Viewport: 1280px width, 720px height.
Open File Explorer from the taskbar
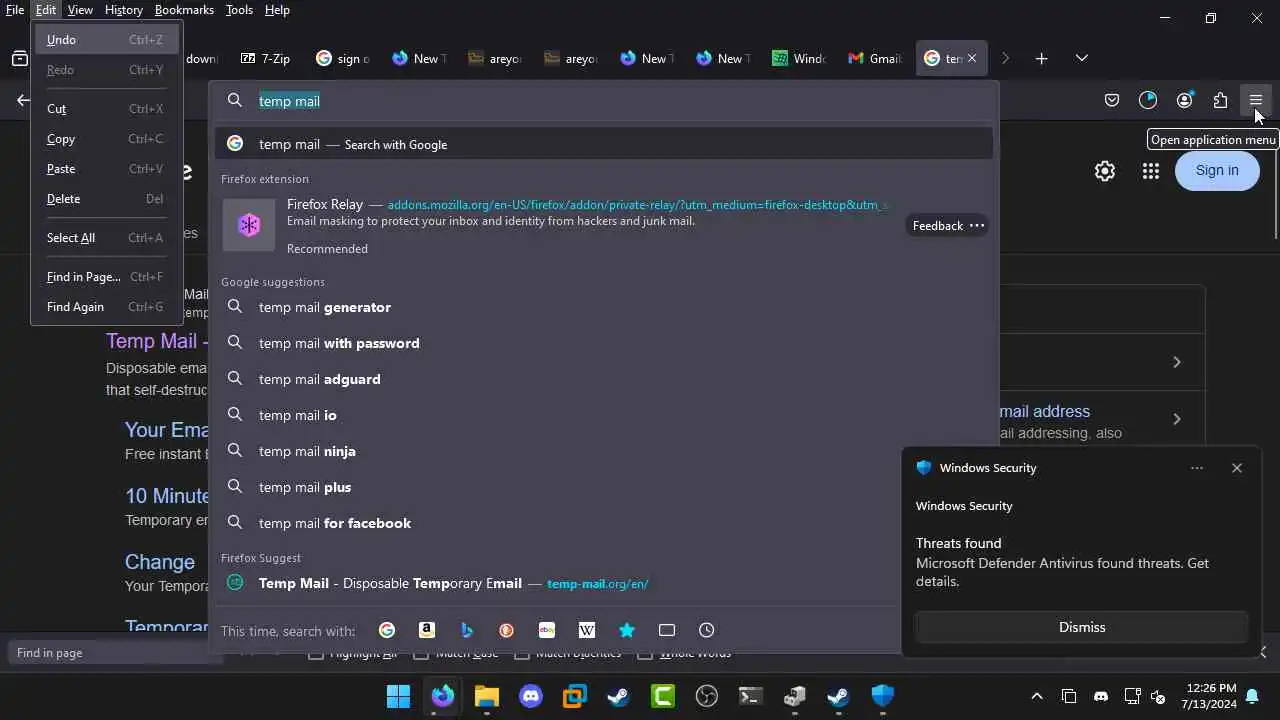click(x=487, y=696)
